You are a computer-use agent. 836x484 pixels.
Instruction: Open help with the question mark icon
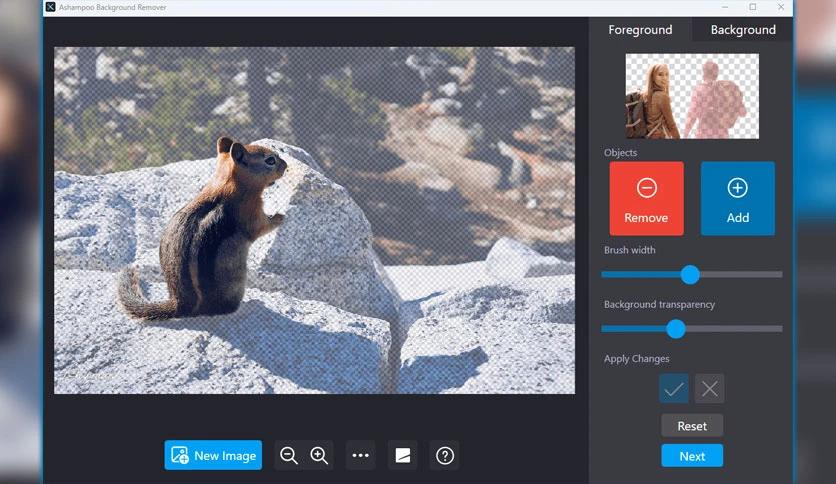[x=445, y=455]
